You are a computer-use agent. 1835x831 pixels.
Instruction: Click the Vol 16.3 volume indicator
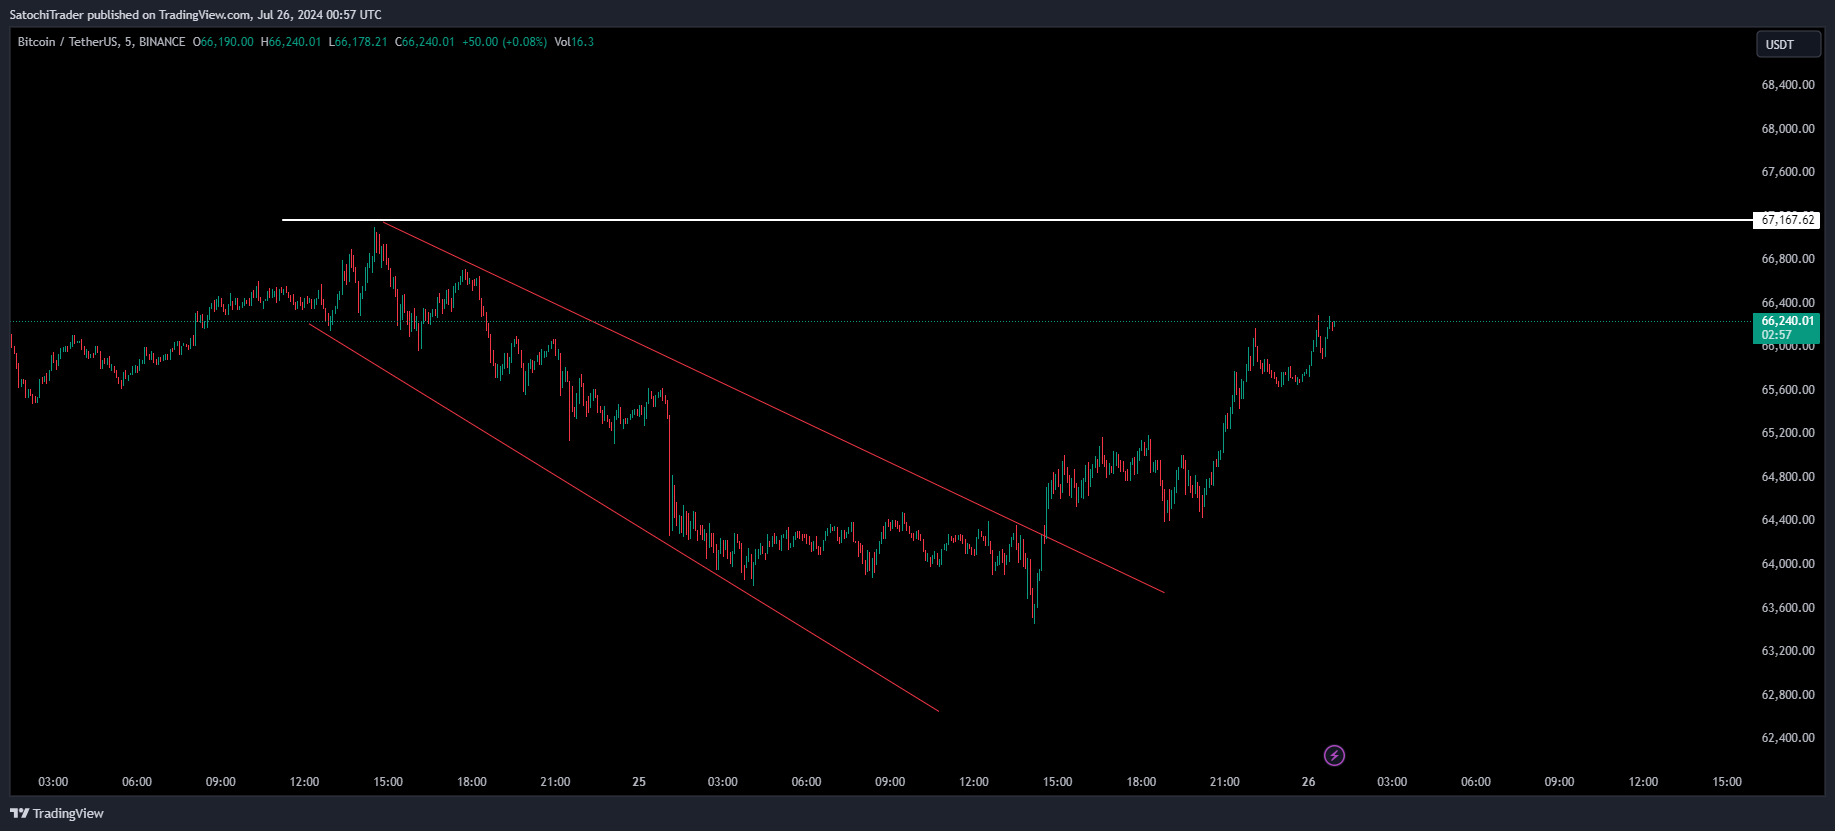click(574, 42)
